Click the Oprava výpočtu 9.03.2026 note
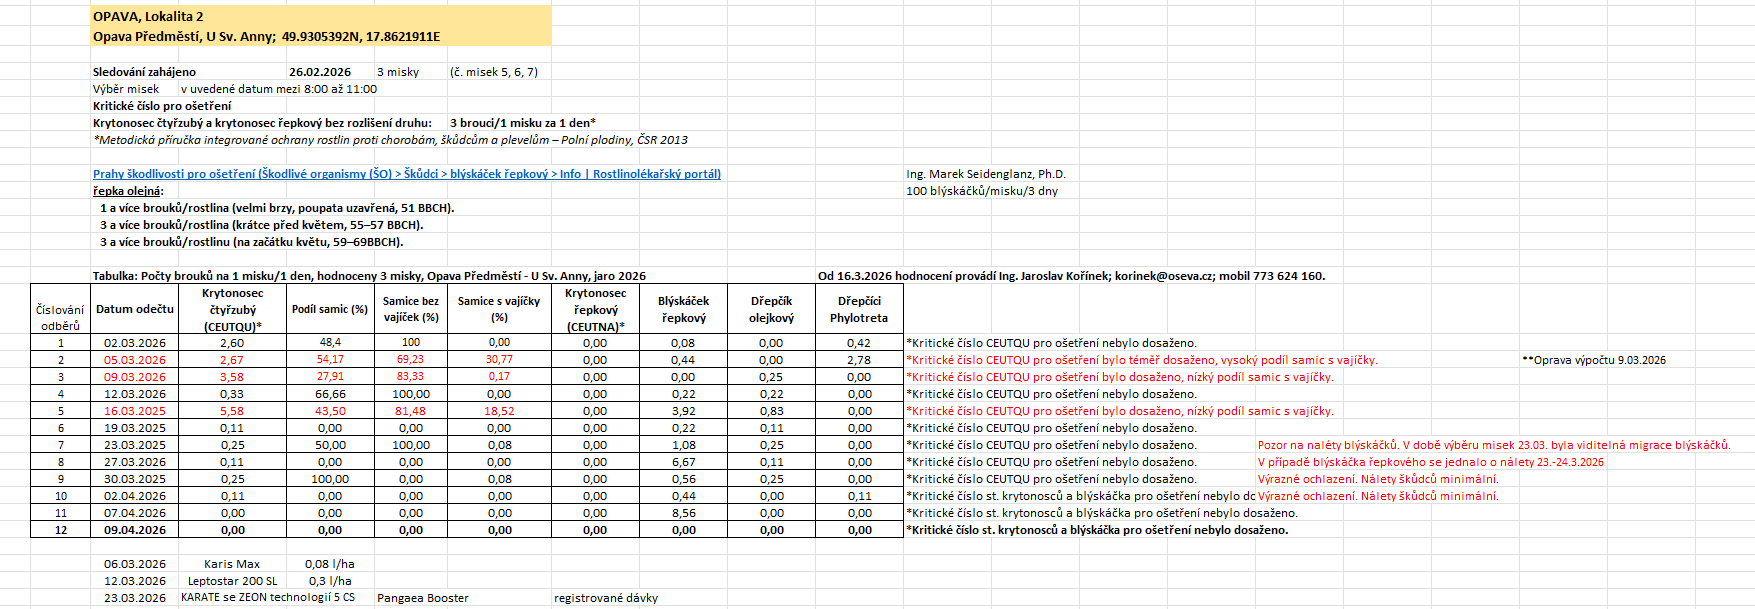The image size is (1755, 609). click(1593, 360)
